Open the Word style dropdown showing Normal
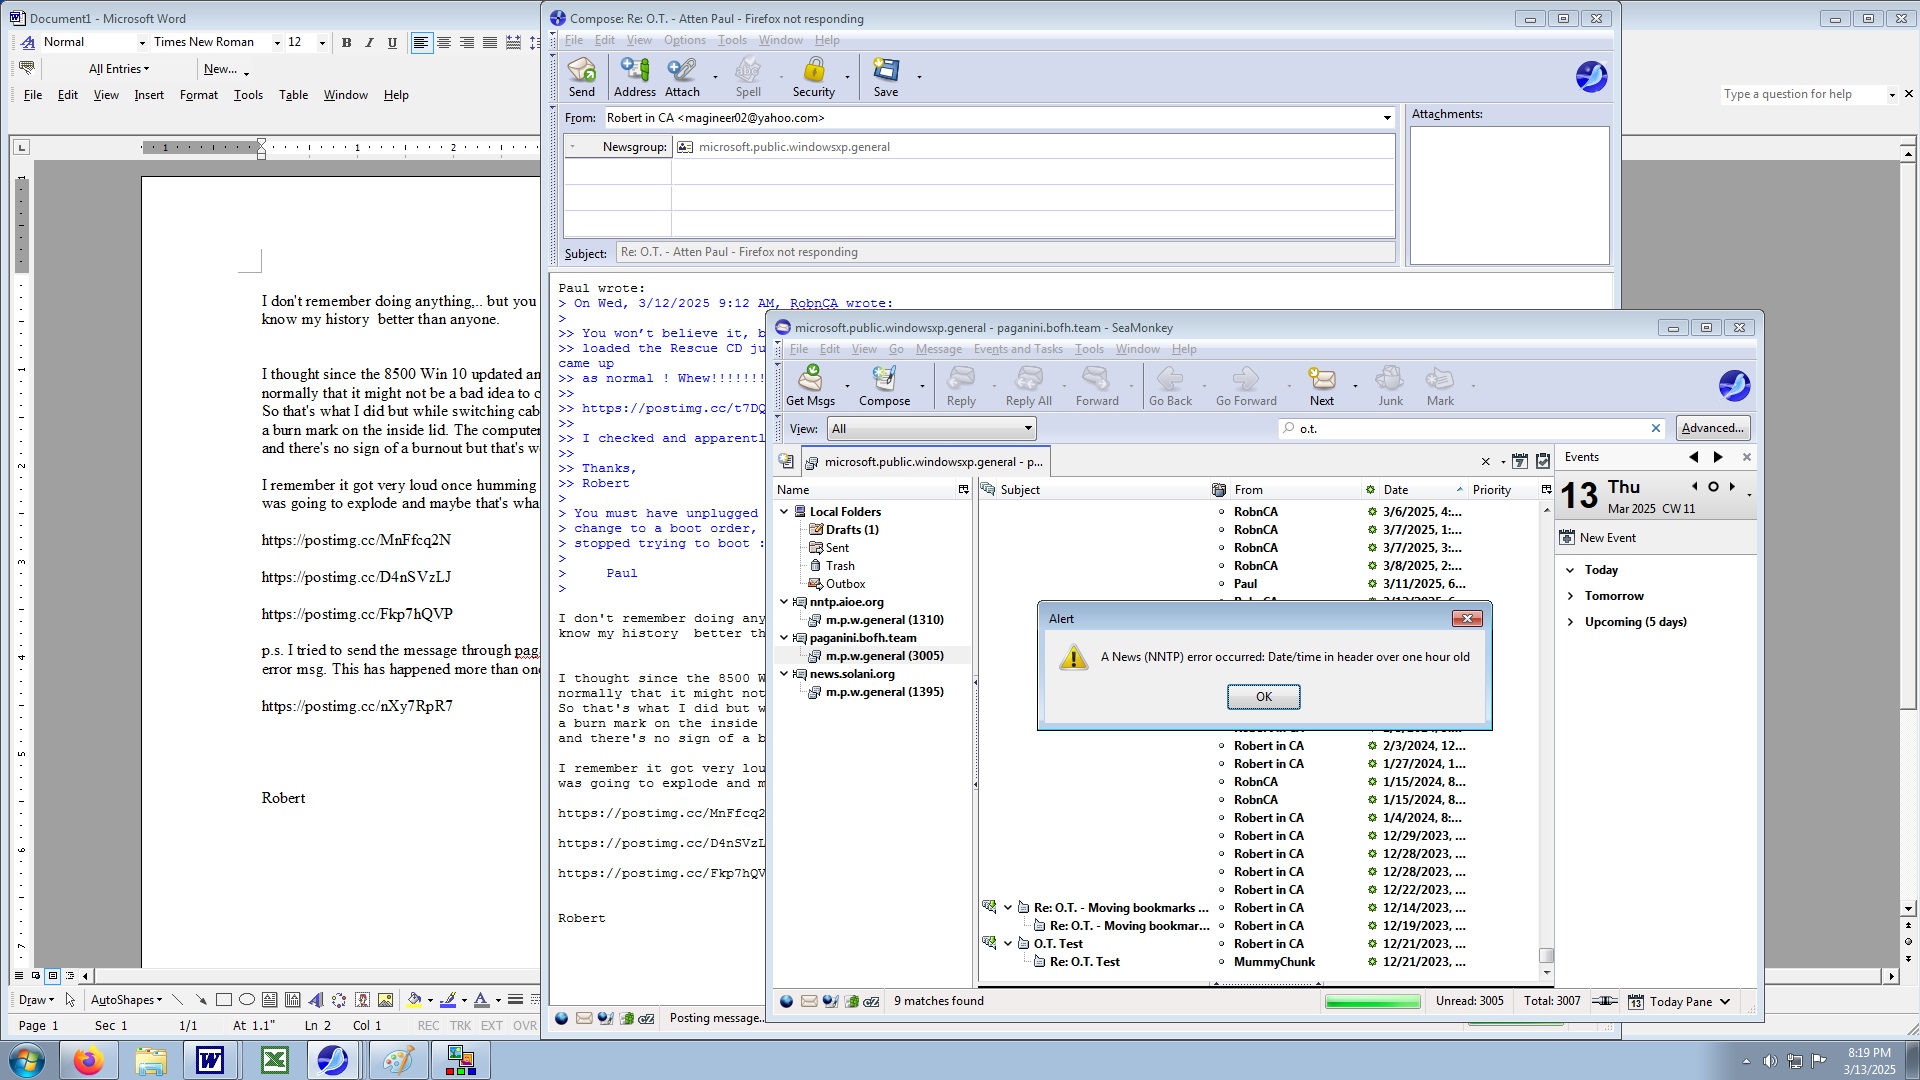This screenshot has height=1080, width=1920. tap(141, 42)
